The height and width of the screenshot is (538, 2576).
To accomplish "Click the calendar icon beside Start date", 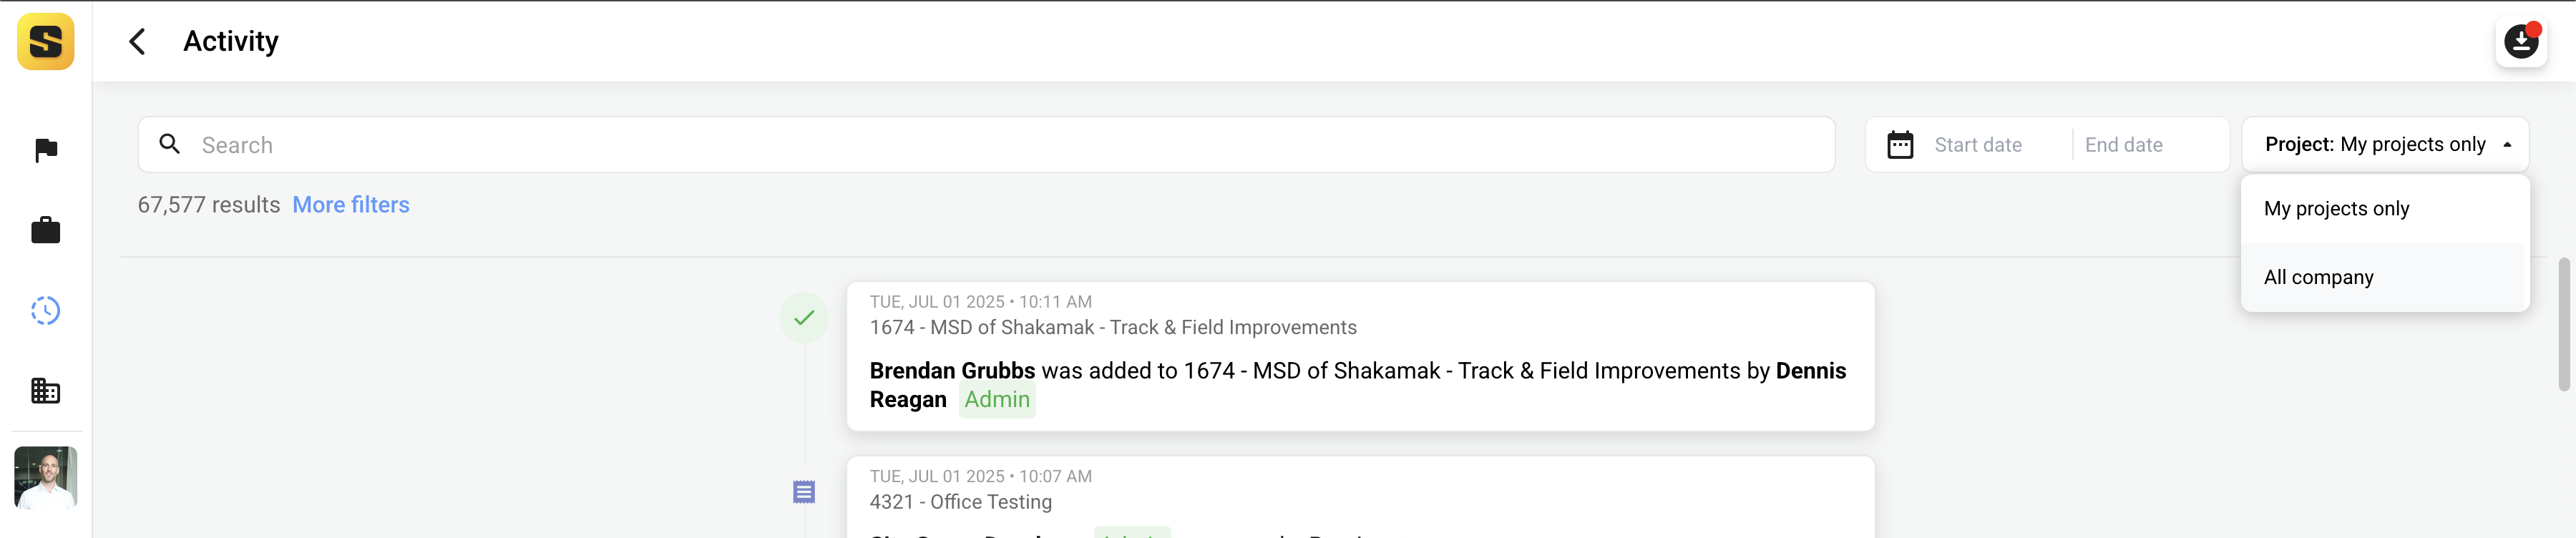I will point(1899,144).
